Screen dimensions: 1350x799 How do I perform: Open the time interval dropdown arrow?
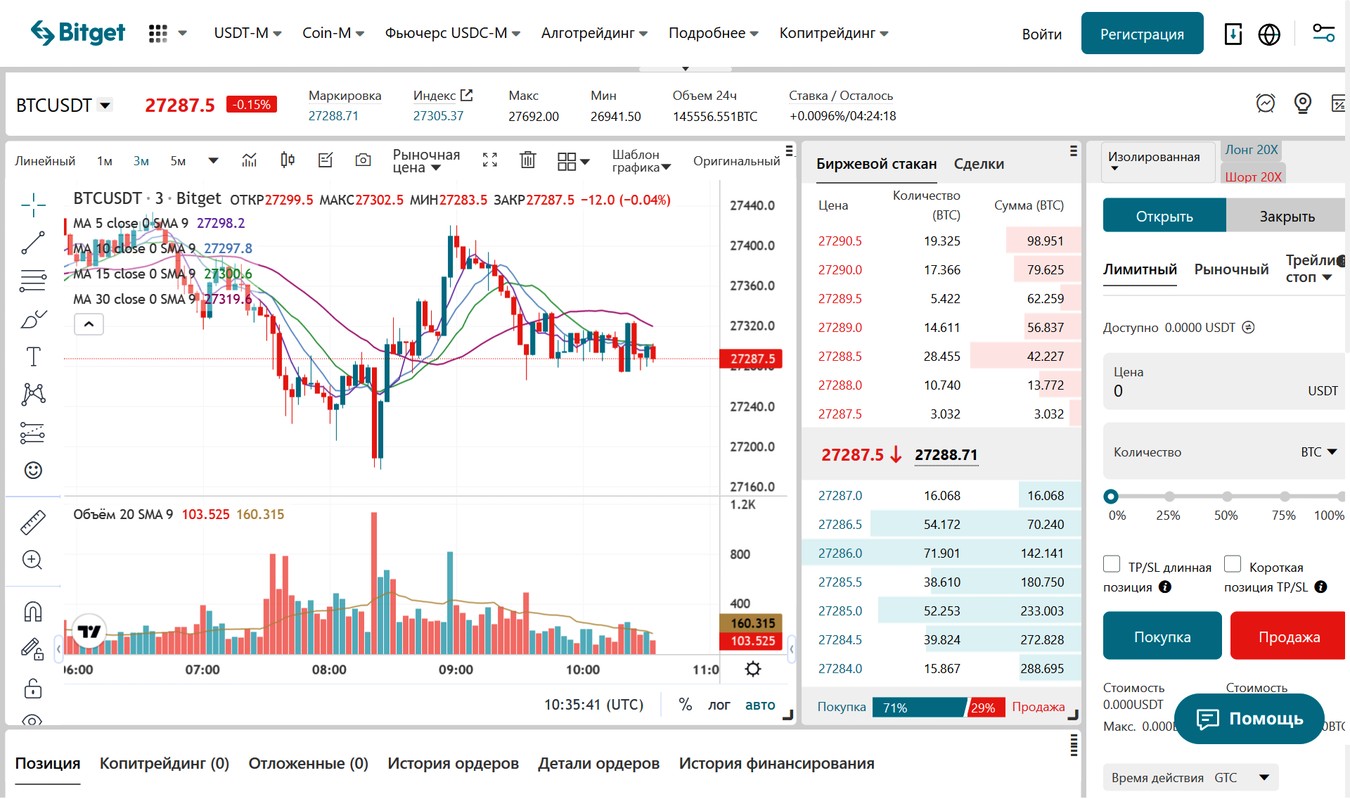tap(213, 160)
